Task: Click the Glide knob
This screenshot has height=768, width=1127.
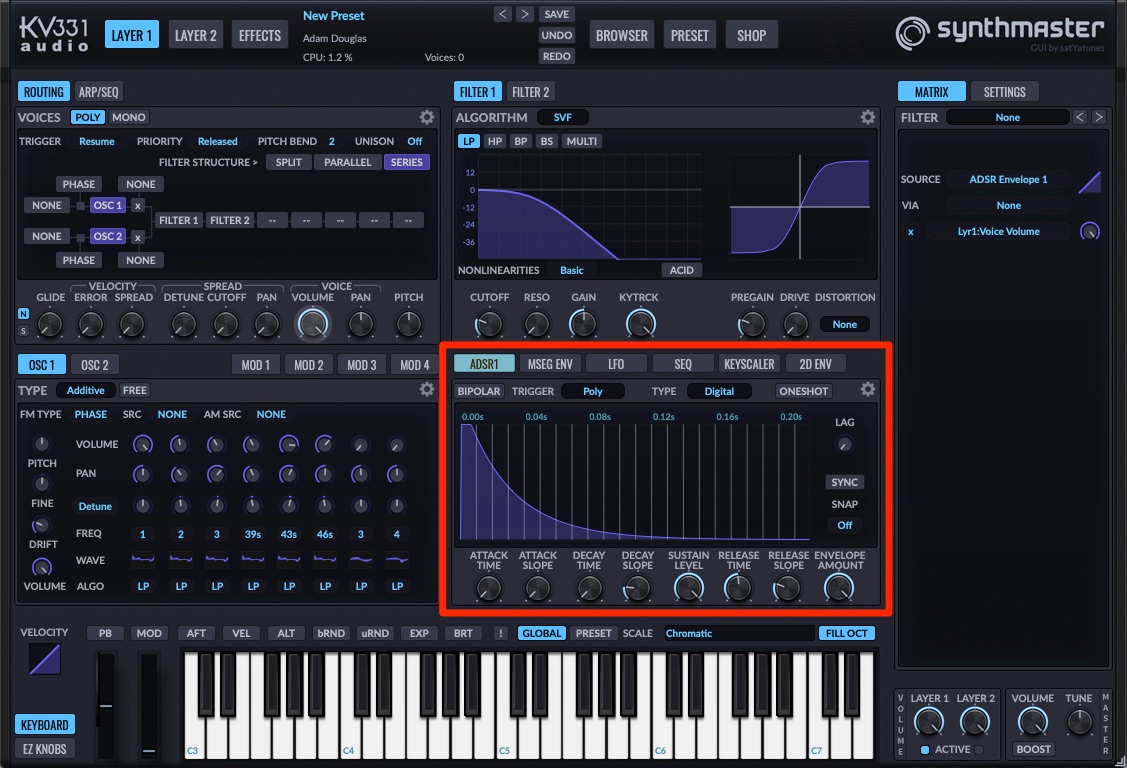Action: coord(50,325)
